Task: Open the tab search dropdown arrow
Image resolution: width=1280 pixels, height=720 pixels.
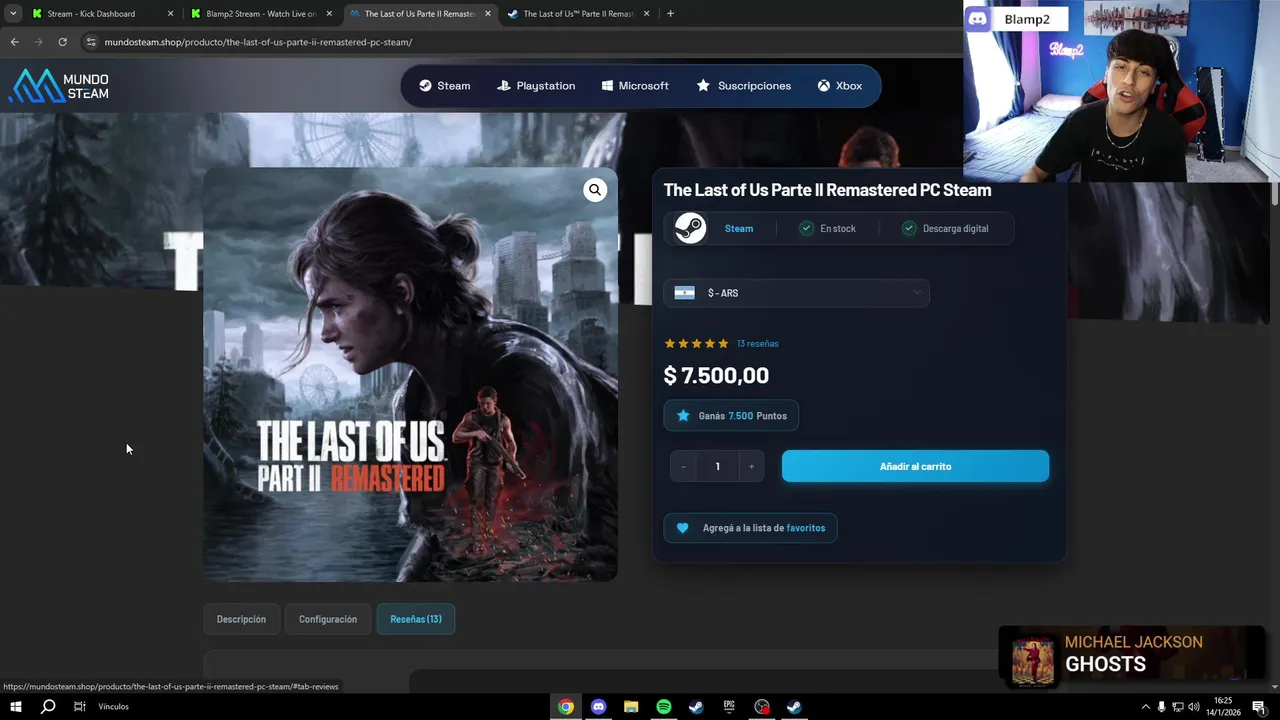Action: click(13, 14)
